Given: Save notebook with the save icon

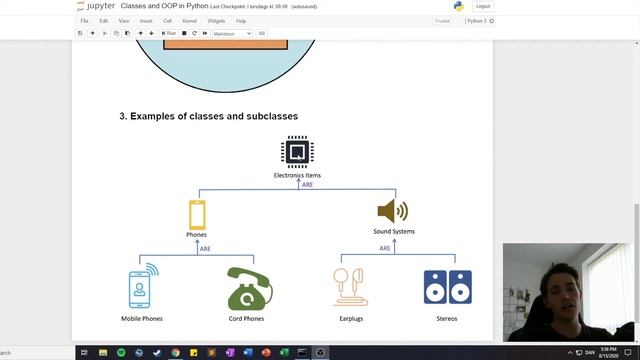Looking at the screenshot, I should point(80,33).
